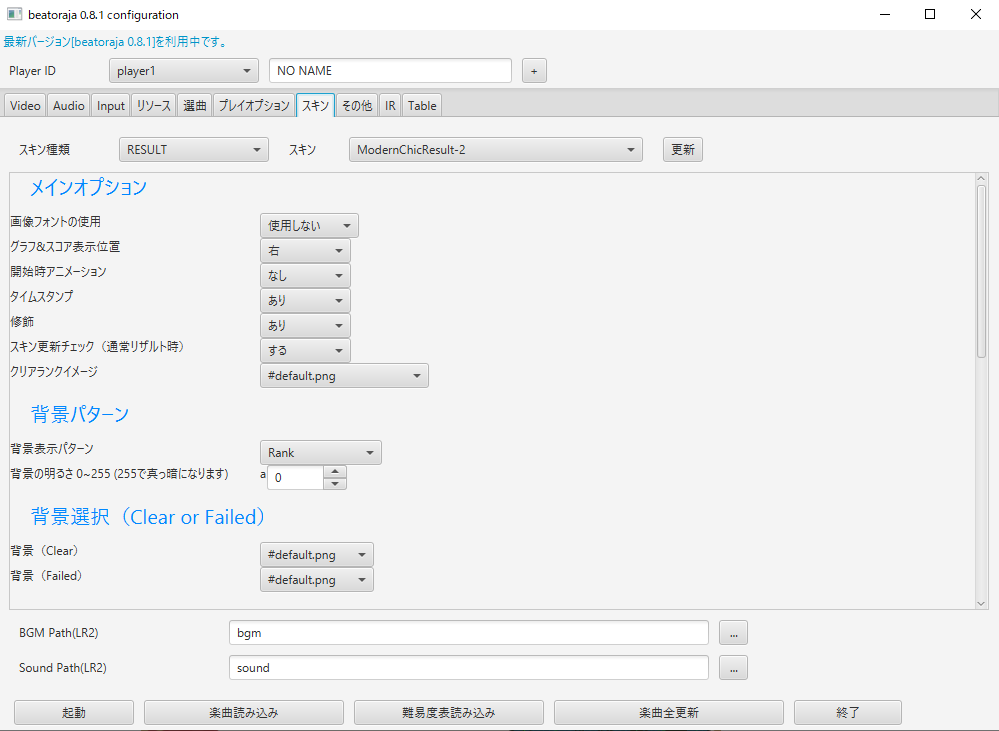Expand the スキン種類 RESULT dropdown
The image size is (999, 731).
point(193,150)
